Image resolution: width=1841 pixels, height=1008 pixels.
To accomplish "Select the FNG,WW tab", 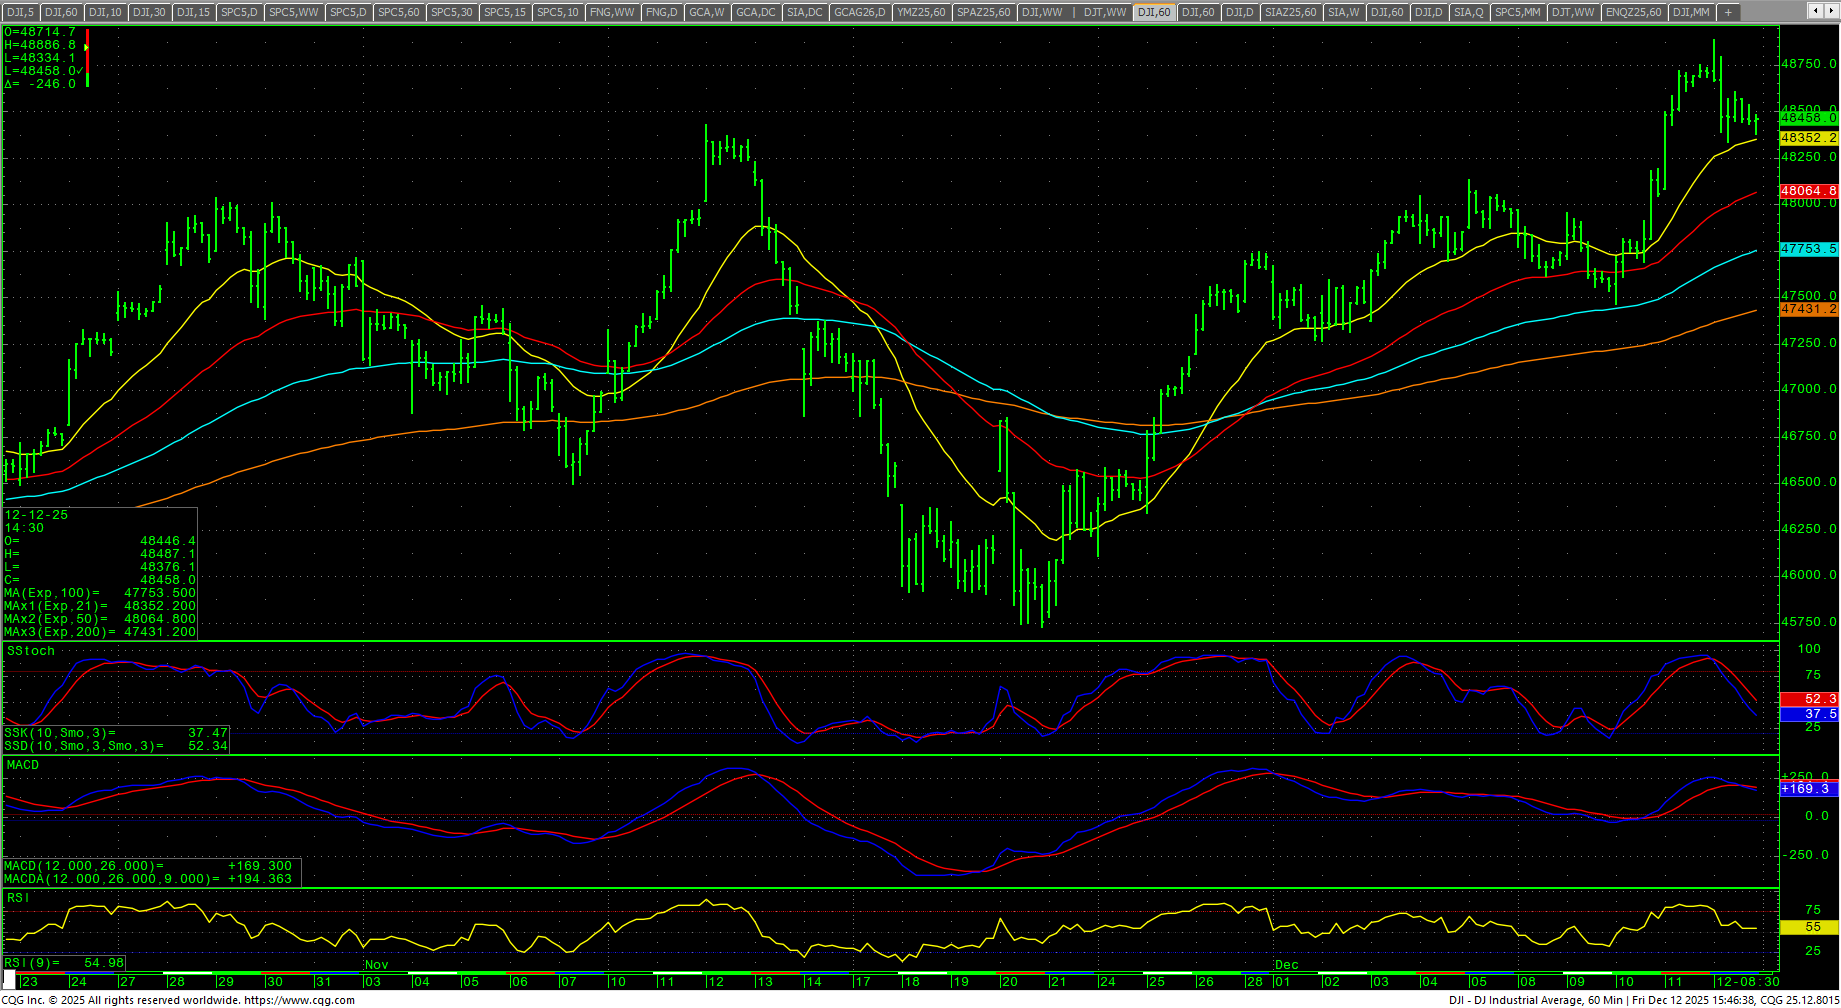I will 612,12.
